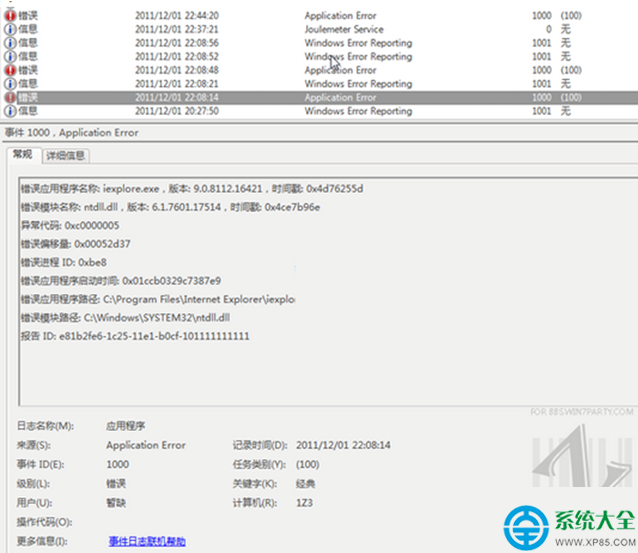Click the SYSTEM32\ntdll.dll module path line
Screen dimensions: 638x553
[x=125, y=317]
